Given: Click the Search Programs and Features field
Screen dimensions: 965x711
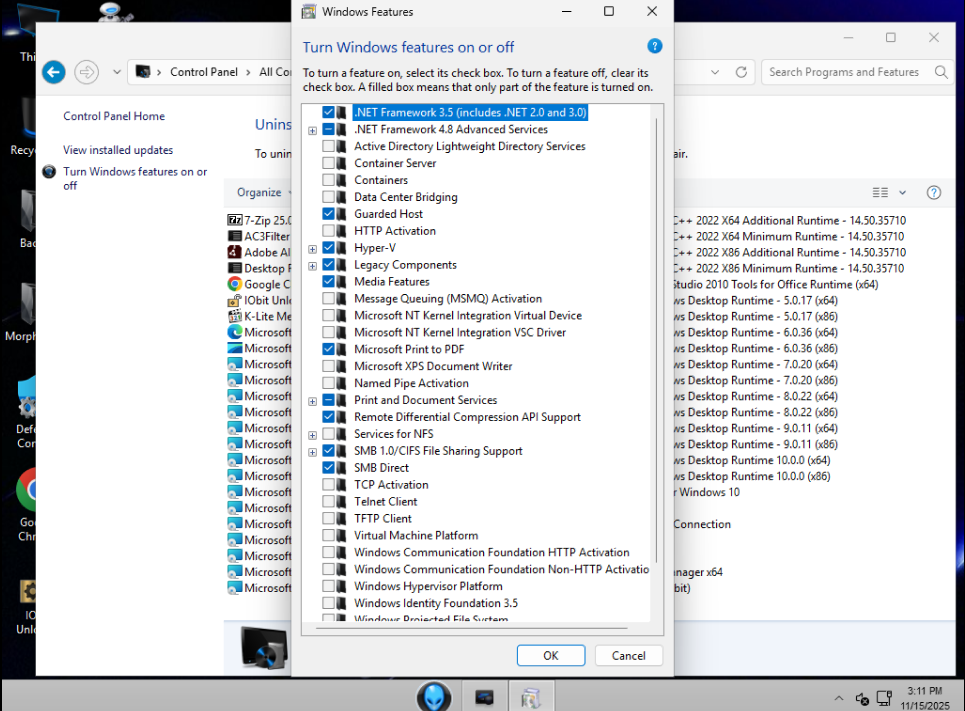Looking at the screenshot, I should click(x=845, y=72).
